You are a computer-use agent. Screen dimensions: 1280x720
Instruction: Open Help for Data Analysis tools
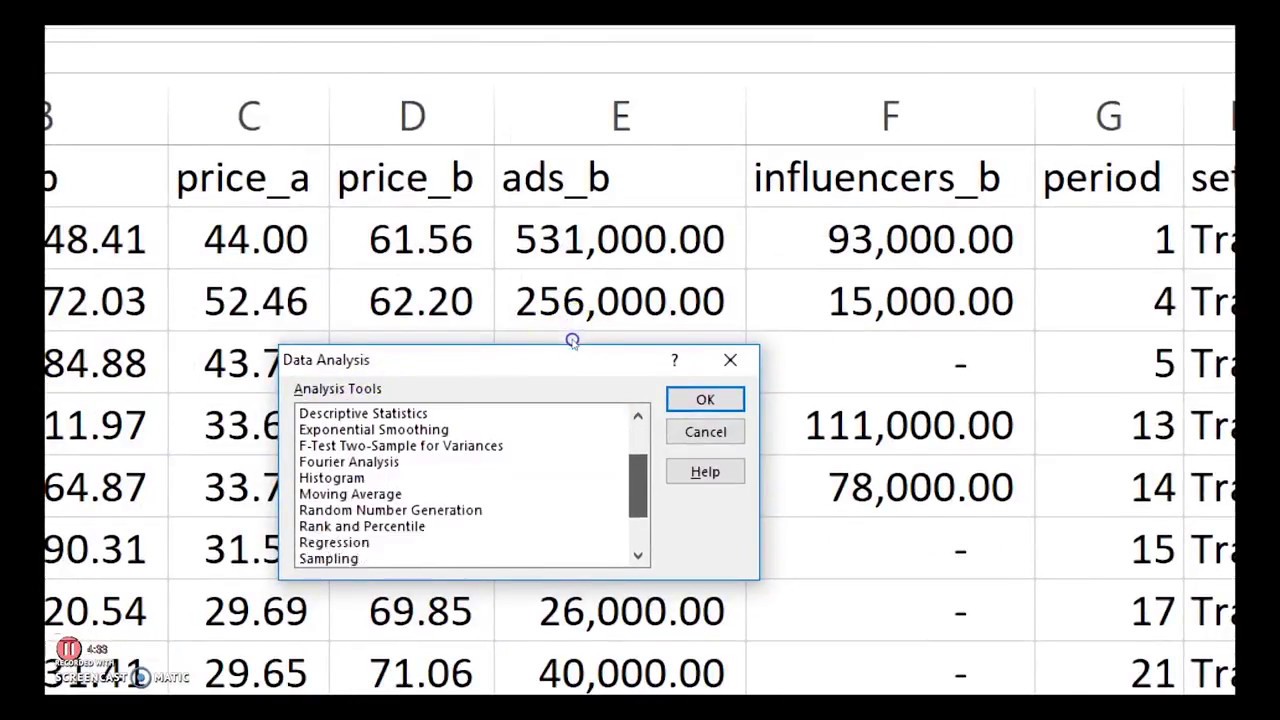[x=705, y=472]
